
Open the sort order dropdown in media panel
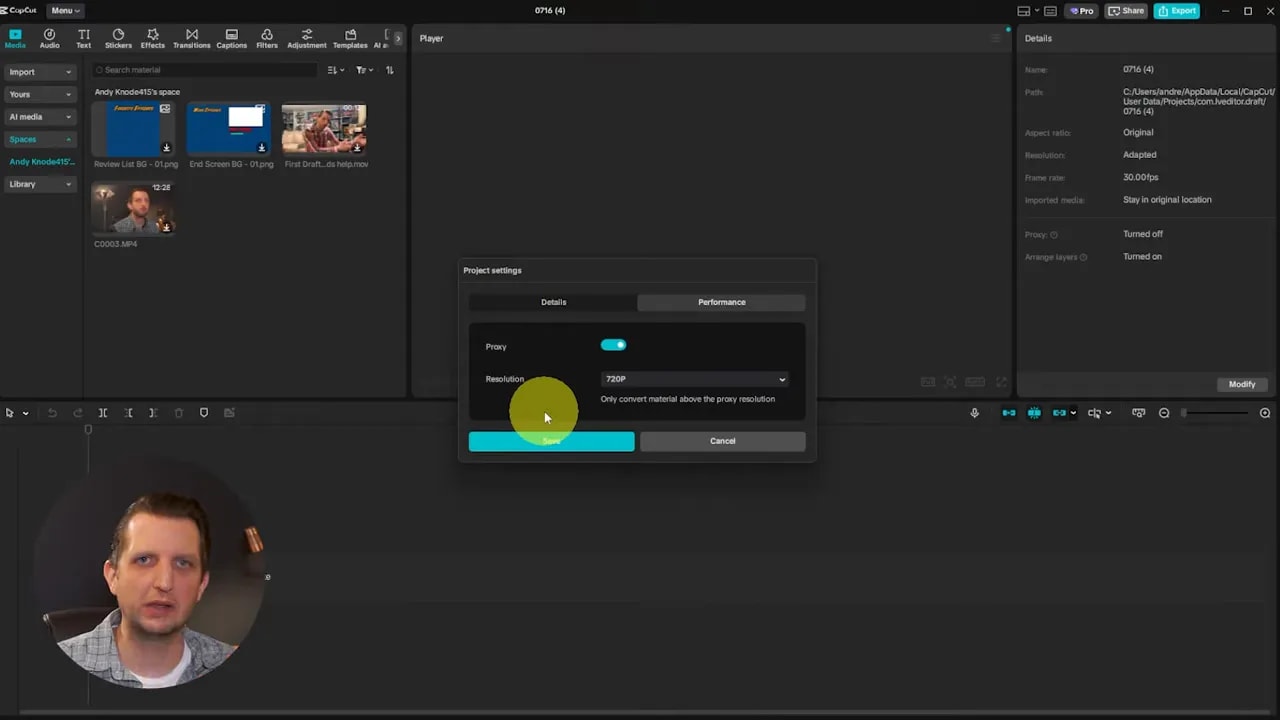tap(333, 70)
